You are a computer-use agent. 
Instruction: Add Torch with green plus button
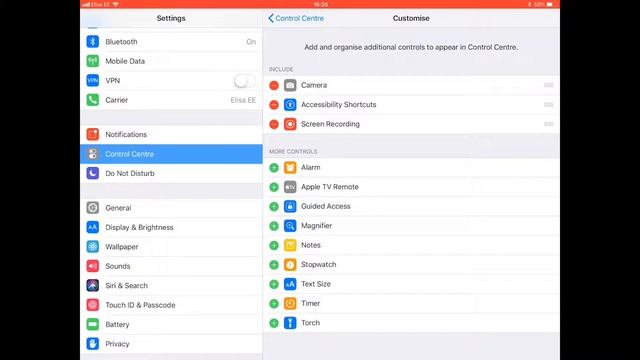274,323
